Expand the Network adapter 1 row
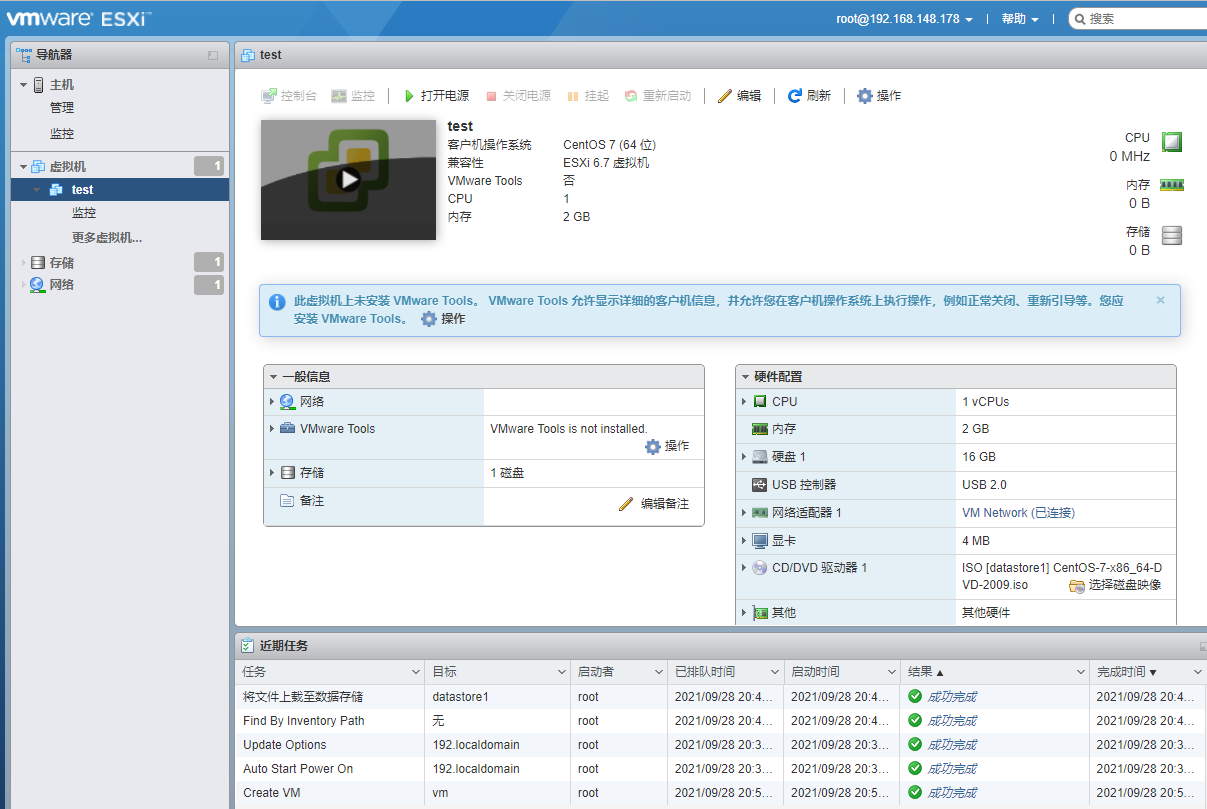 pyautogui.click(x=744, y=513)
